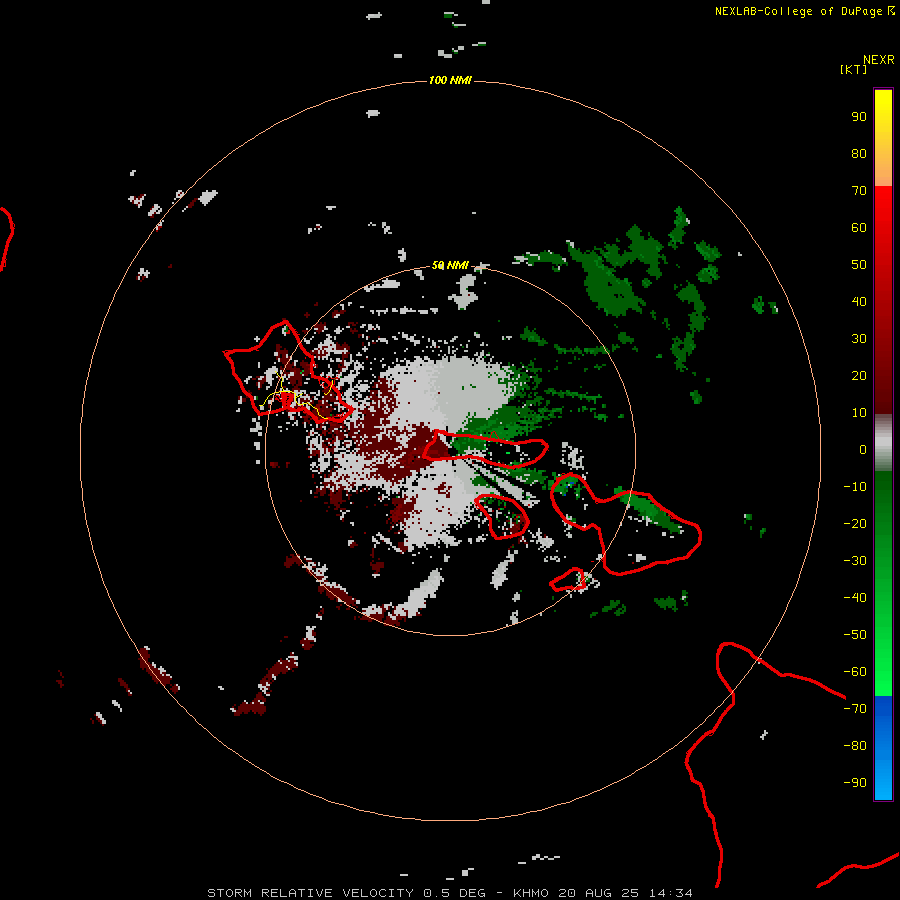The width and height of the screenshot is (900, 900).
Task: Select the positive 80 value on the velocity scale
Action: [x=859, y=154]
